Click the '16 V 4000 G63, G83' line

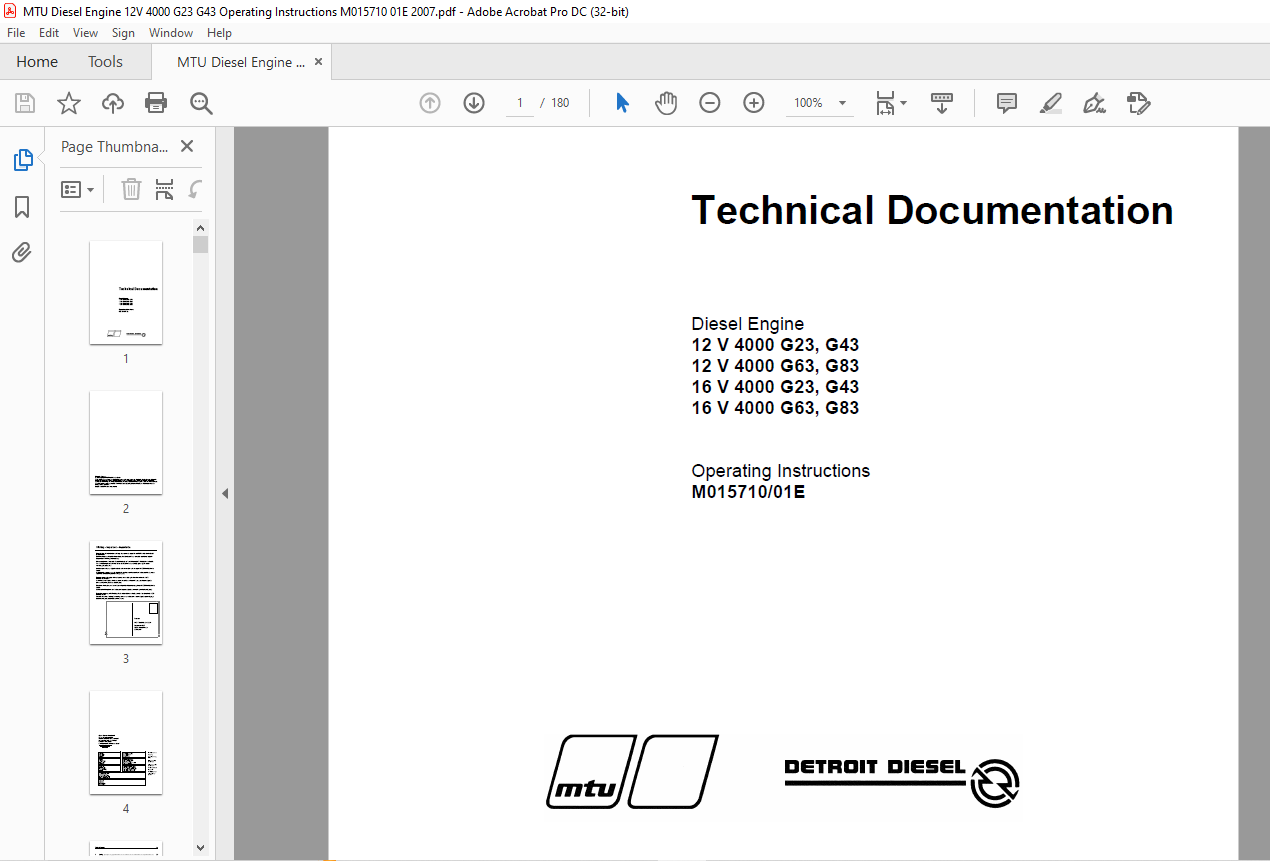775,408
